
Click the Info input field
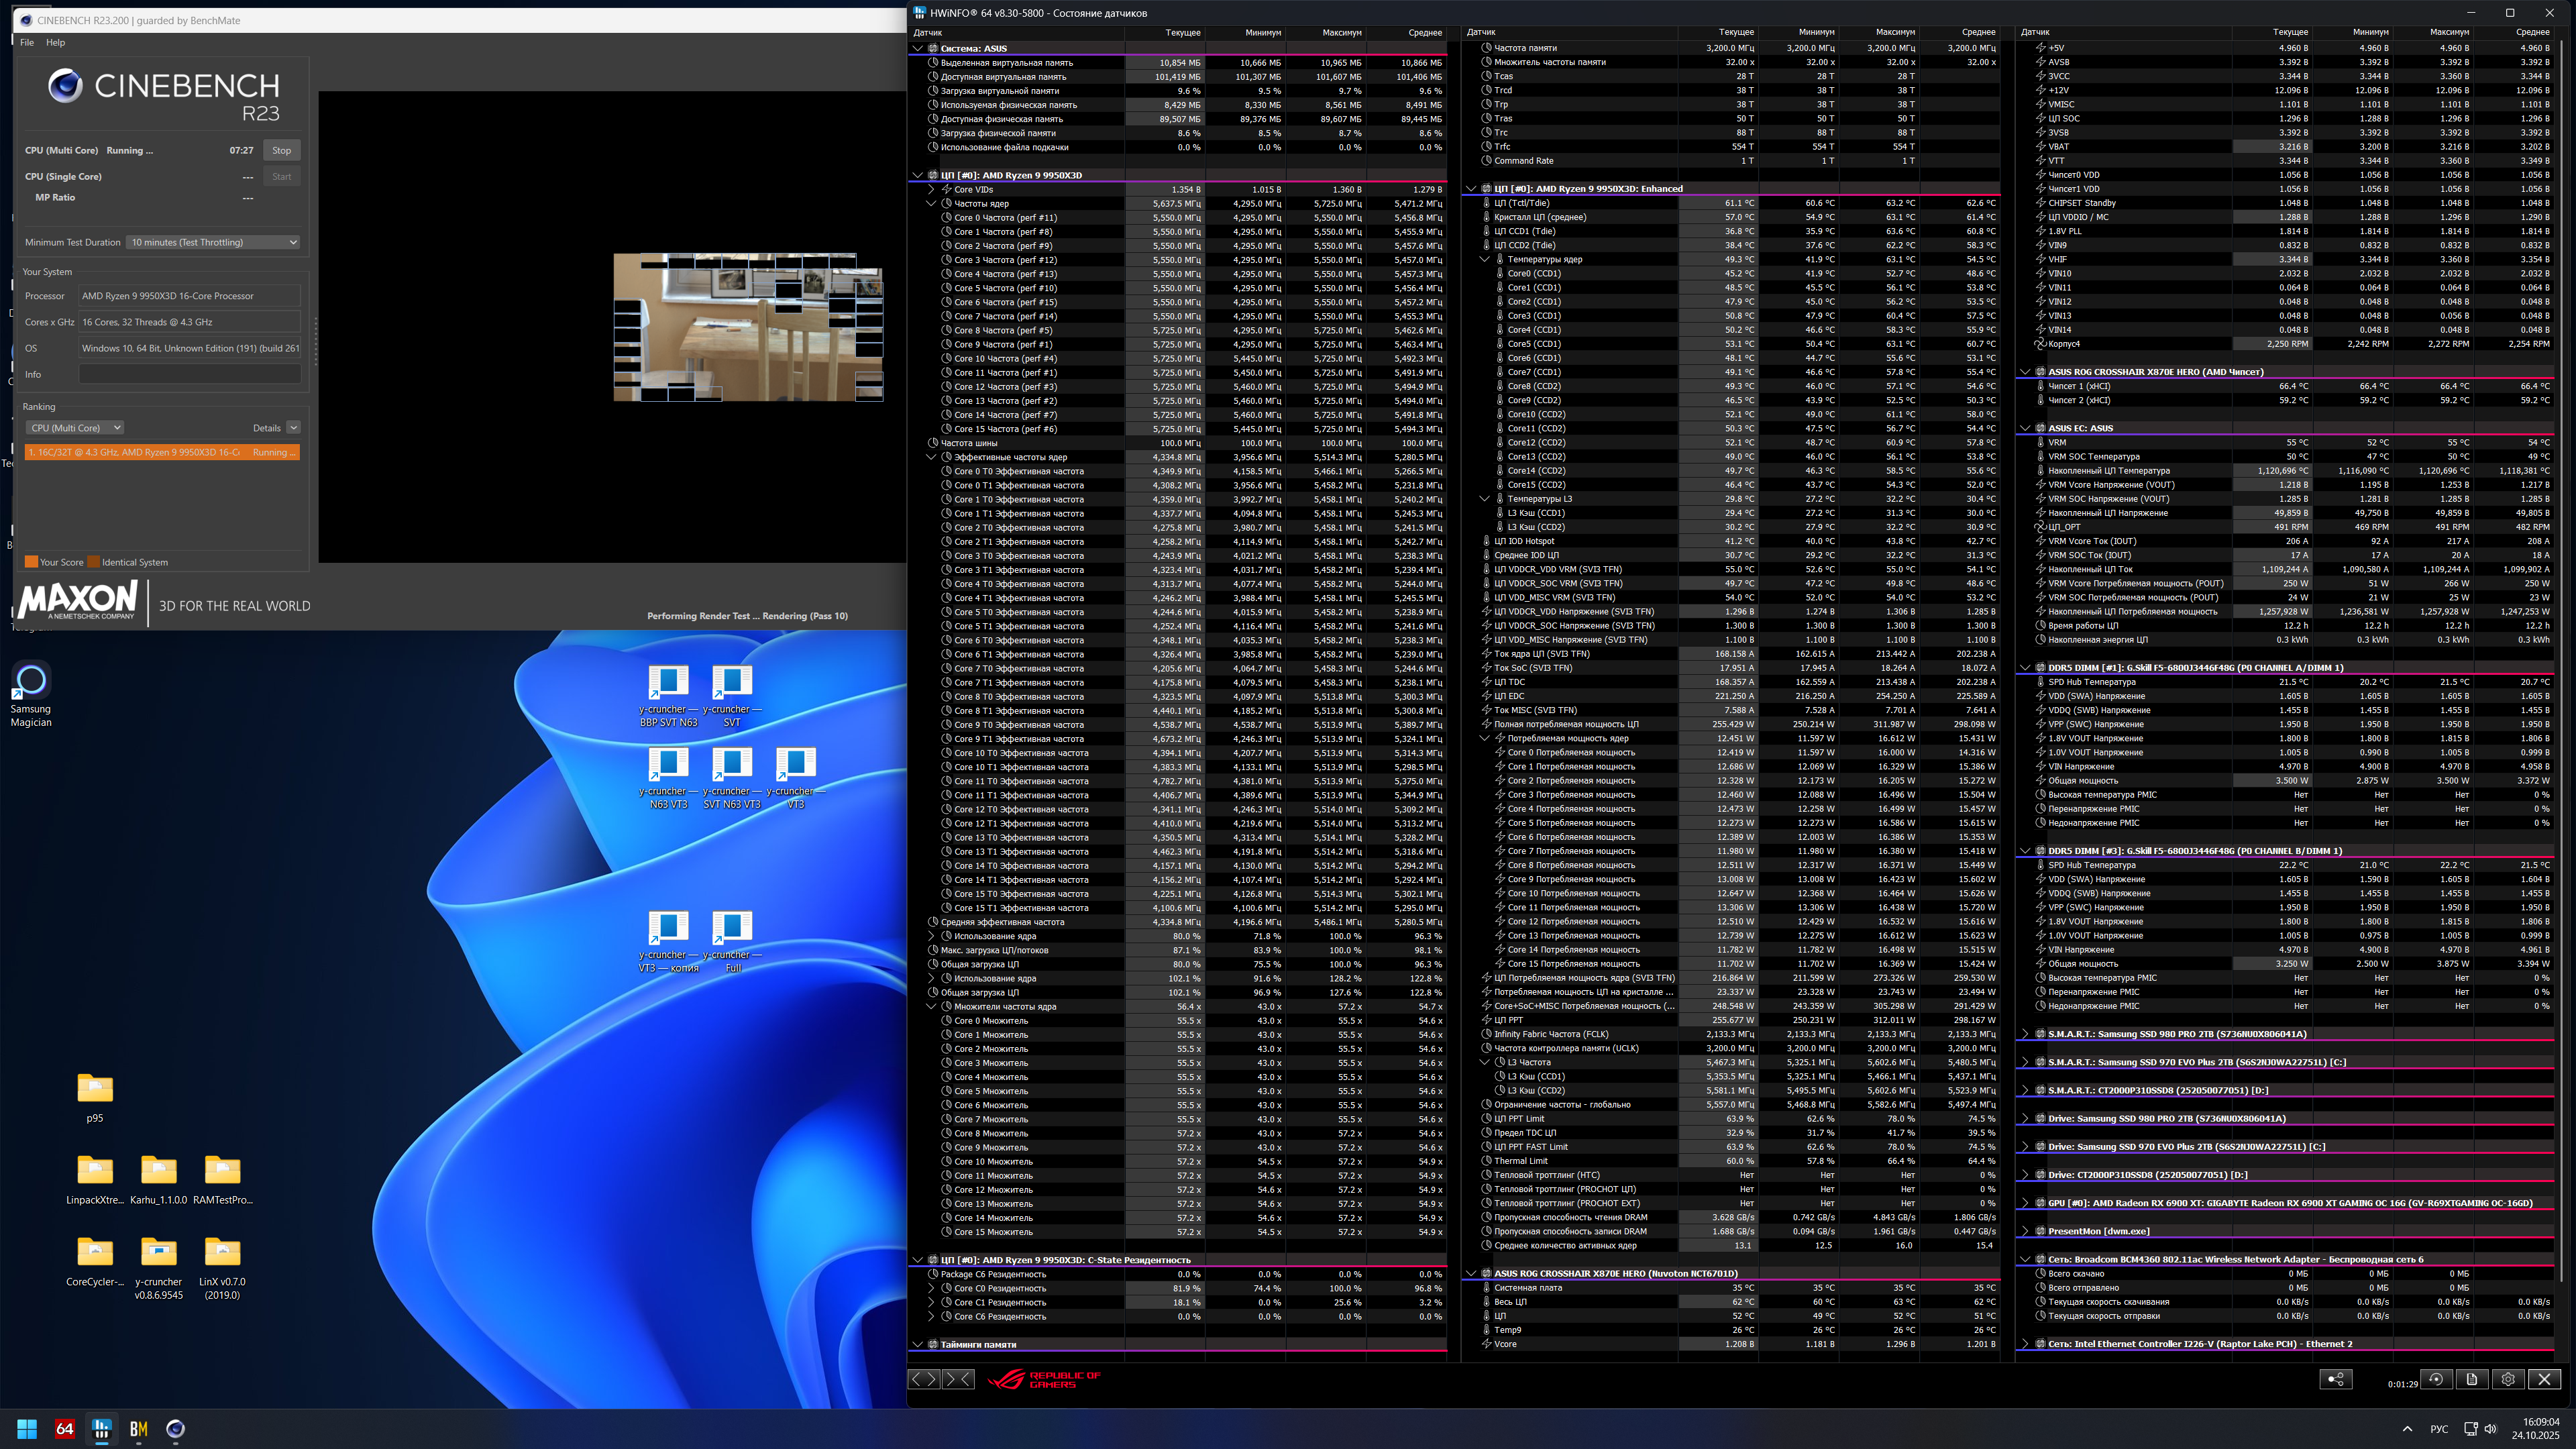190,374
